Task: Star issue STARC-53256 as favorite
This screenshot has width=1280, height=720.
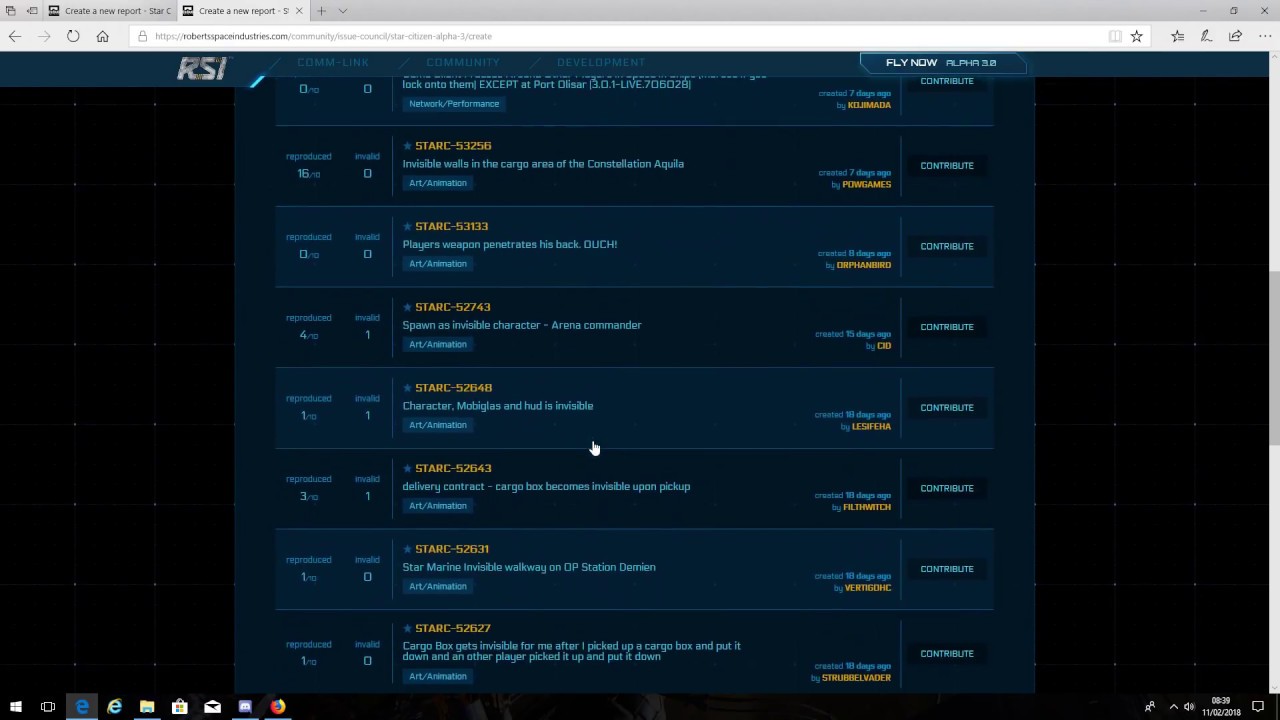Action: [407, 146]
